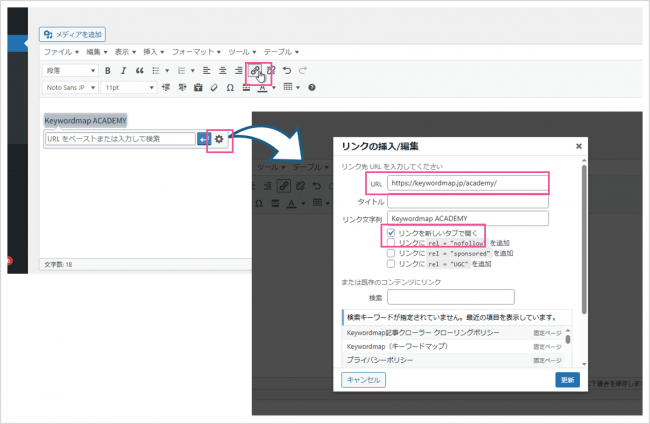Click the URL field in link dialog
Screen dimensions: 650x424
coord(468,183)
